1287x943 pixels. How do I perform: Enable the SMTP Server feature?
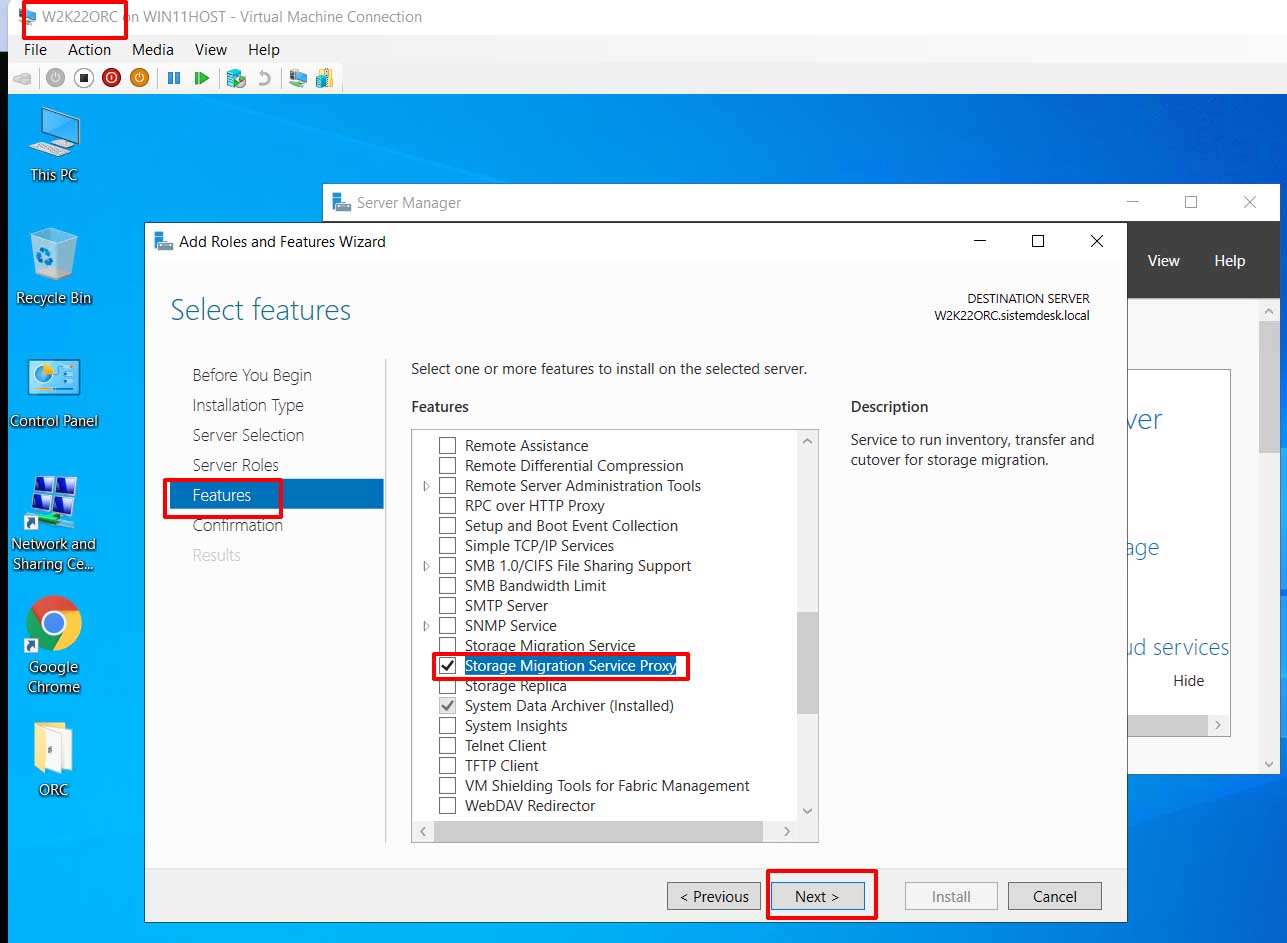coord(448,606)
